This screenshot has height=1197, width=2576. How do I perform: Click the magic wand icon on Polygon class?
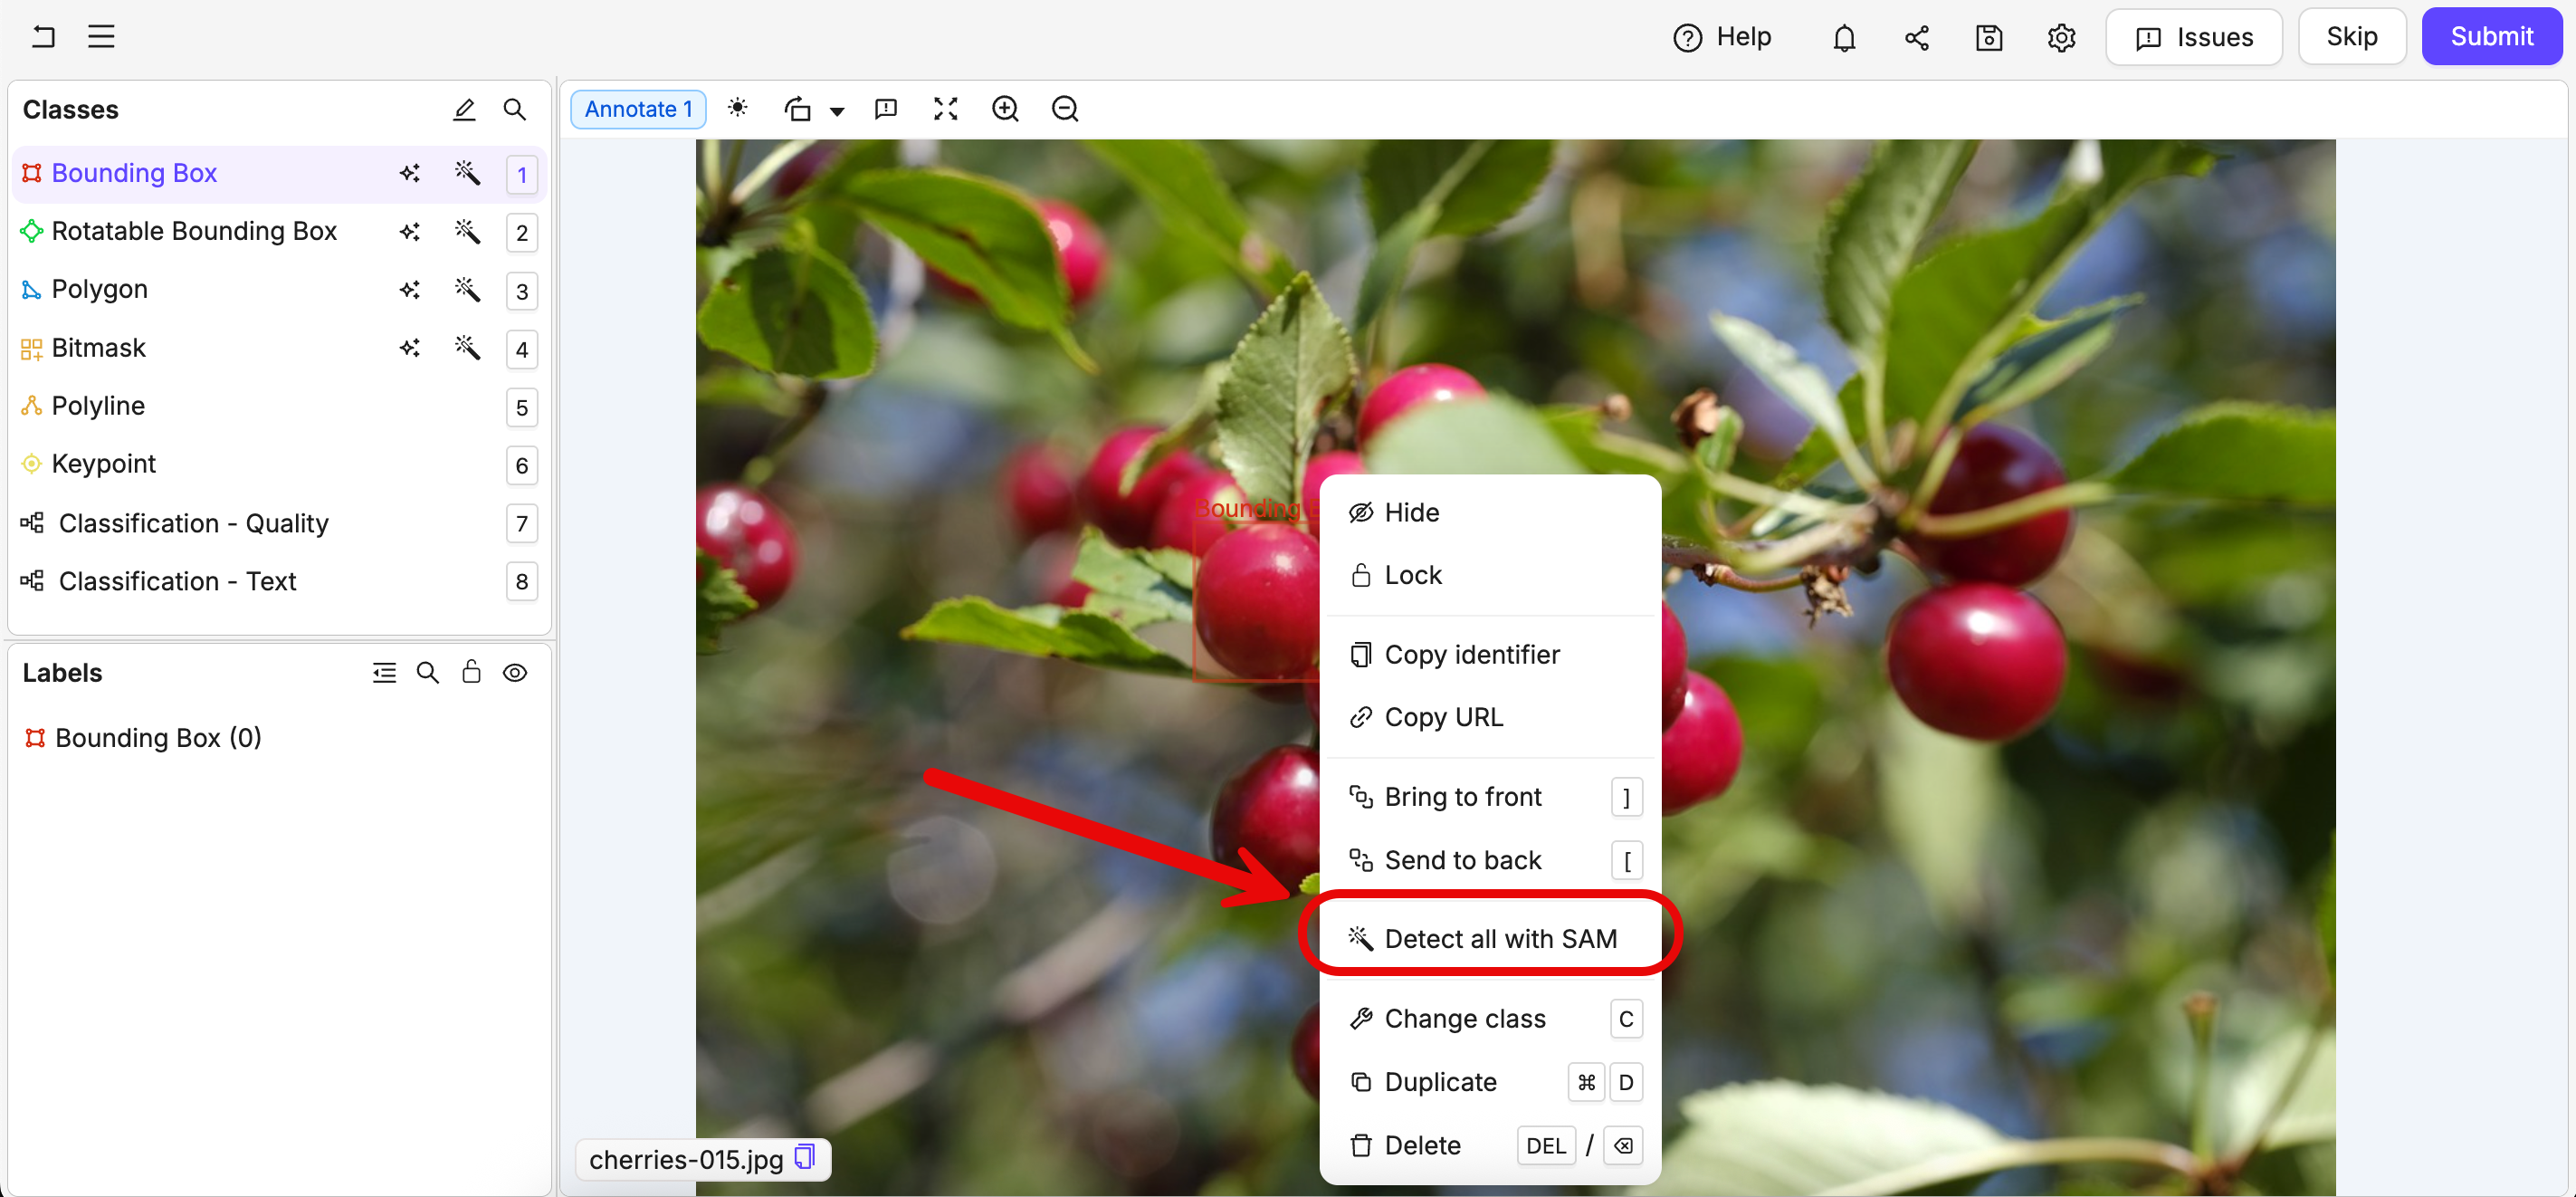pyautogui.click(x=467, y=290)
